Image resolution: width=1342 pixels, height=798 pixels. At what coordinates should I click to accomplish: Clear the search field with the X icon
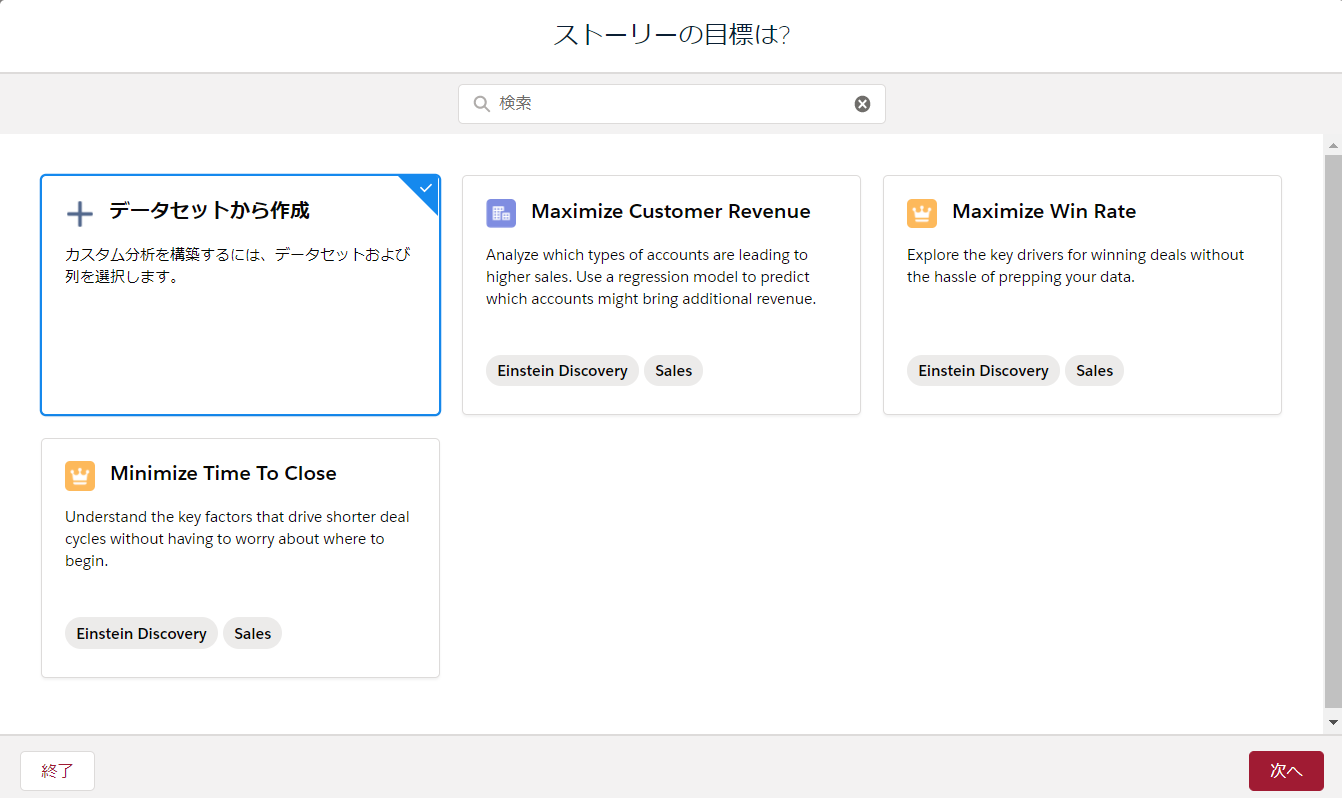(862, 104)
